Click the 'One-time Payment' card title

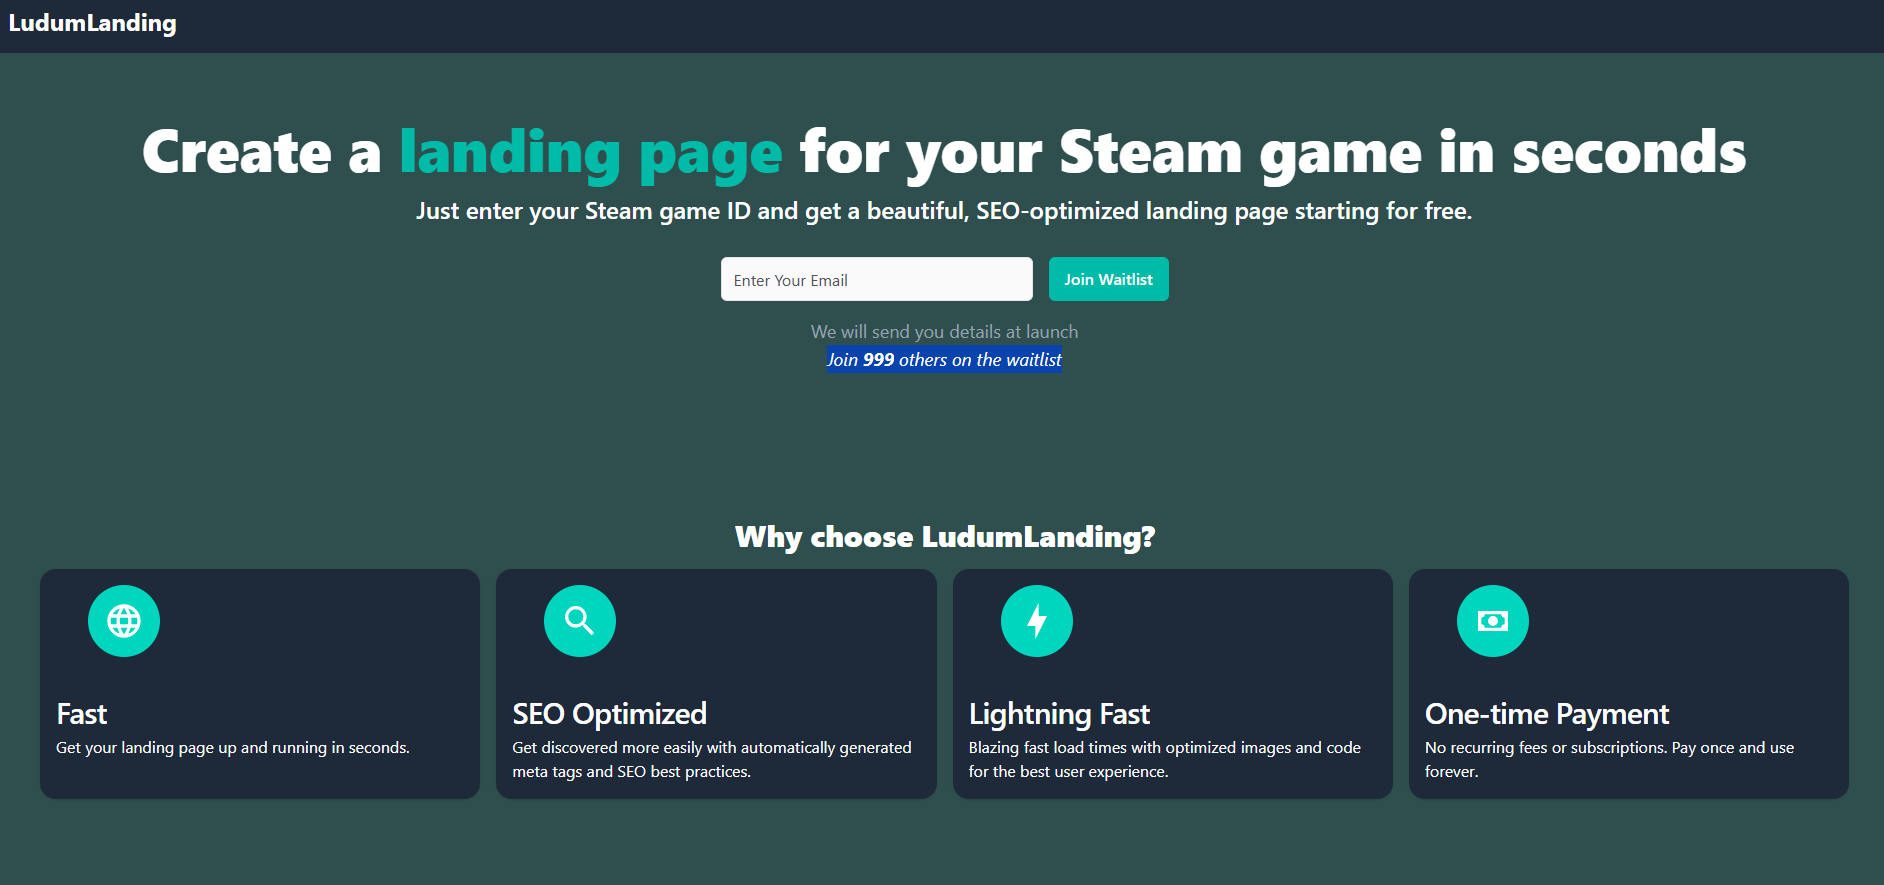click(x=1547, y=714)
